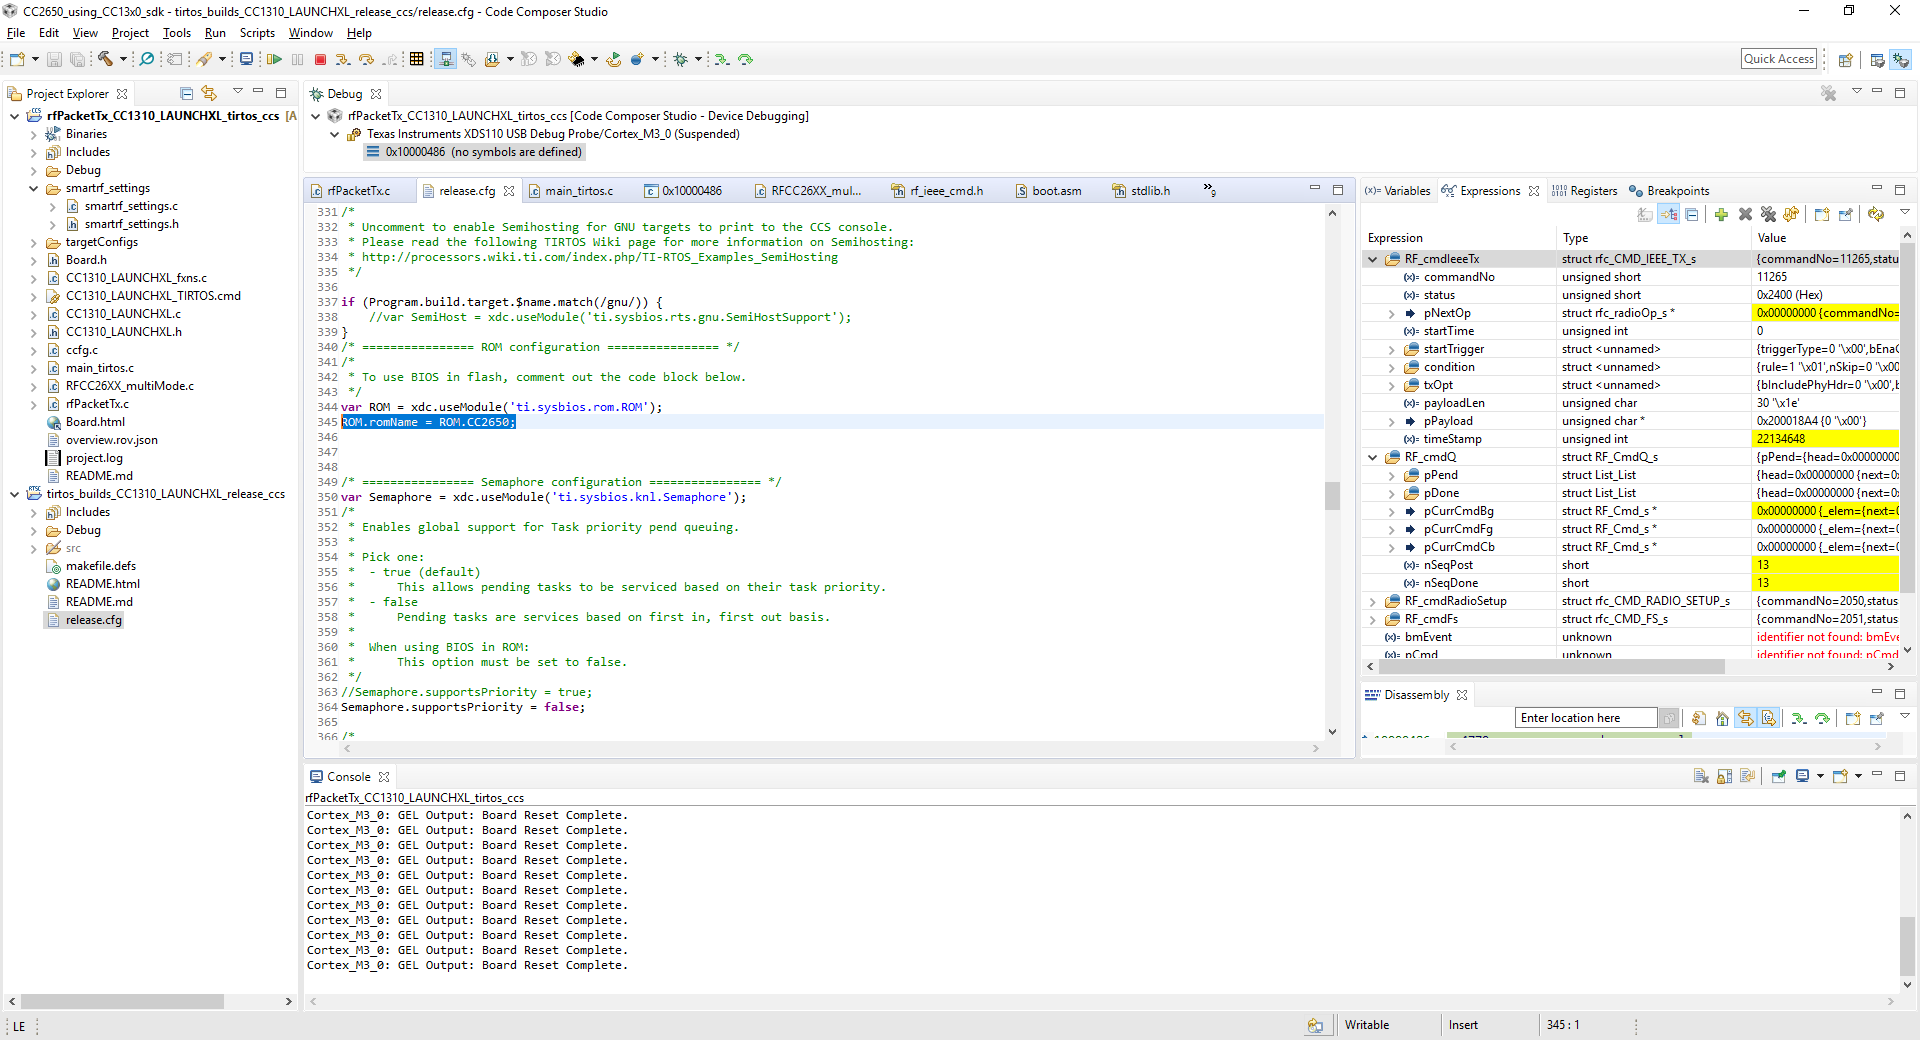Click the Quick Access field
Viewport: 1920px width, 1040px height.
click(1779, 59)
